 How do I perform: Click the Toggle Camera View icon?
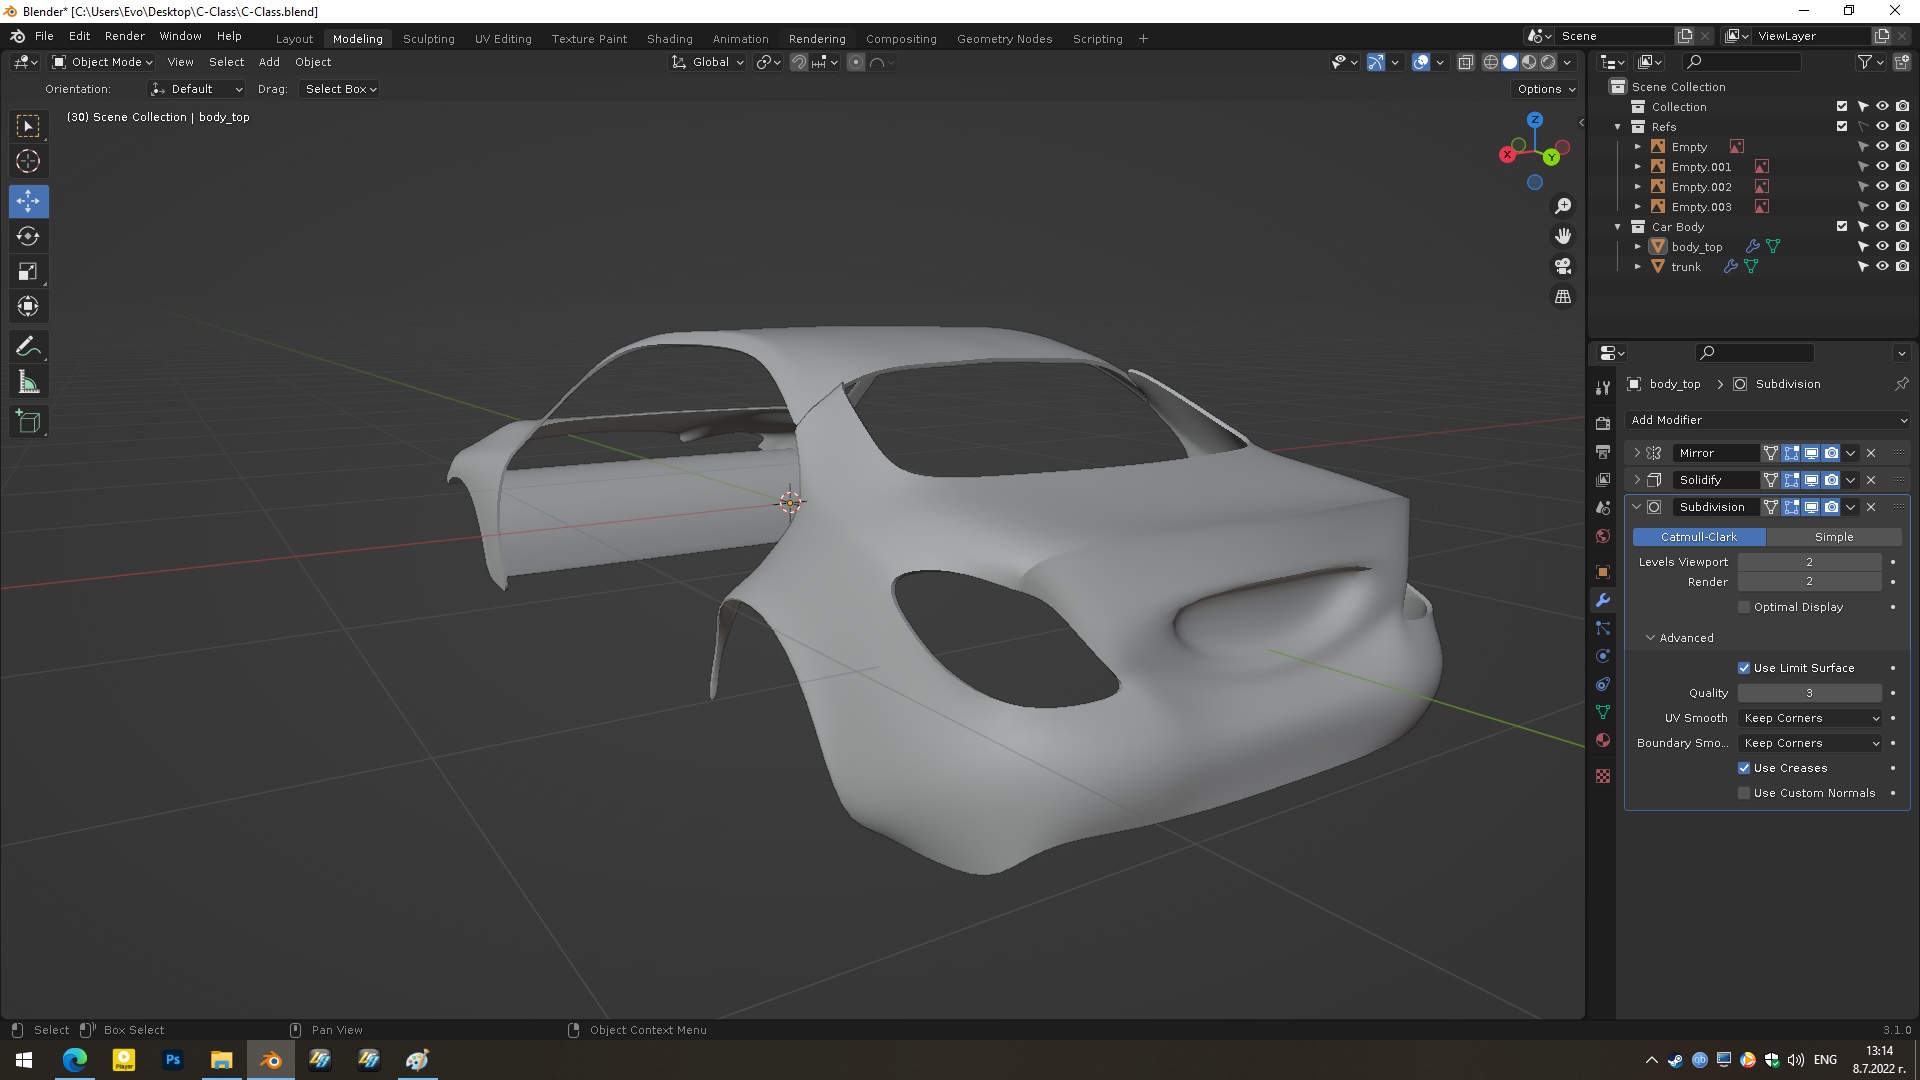click(1562, 267)
